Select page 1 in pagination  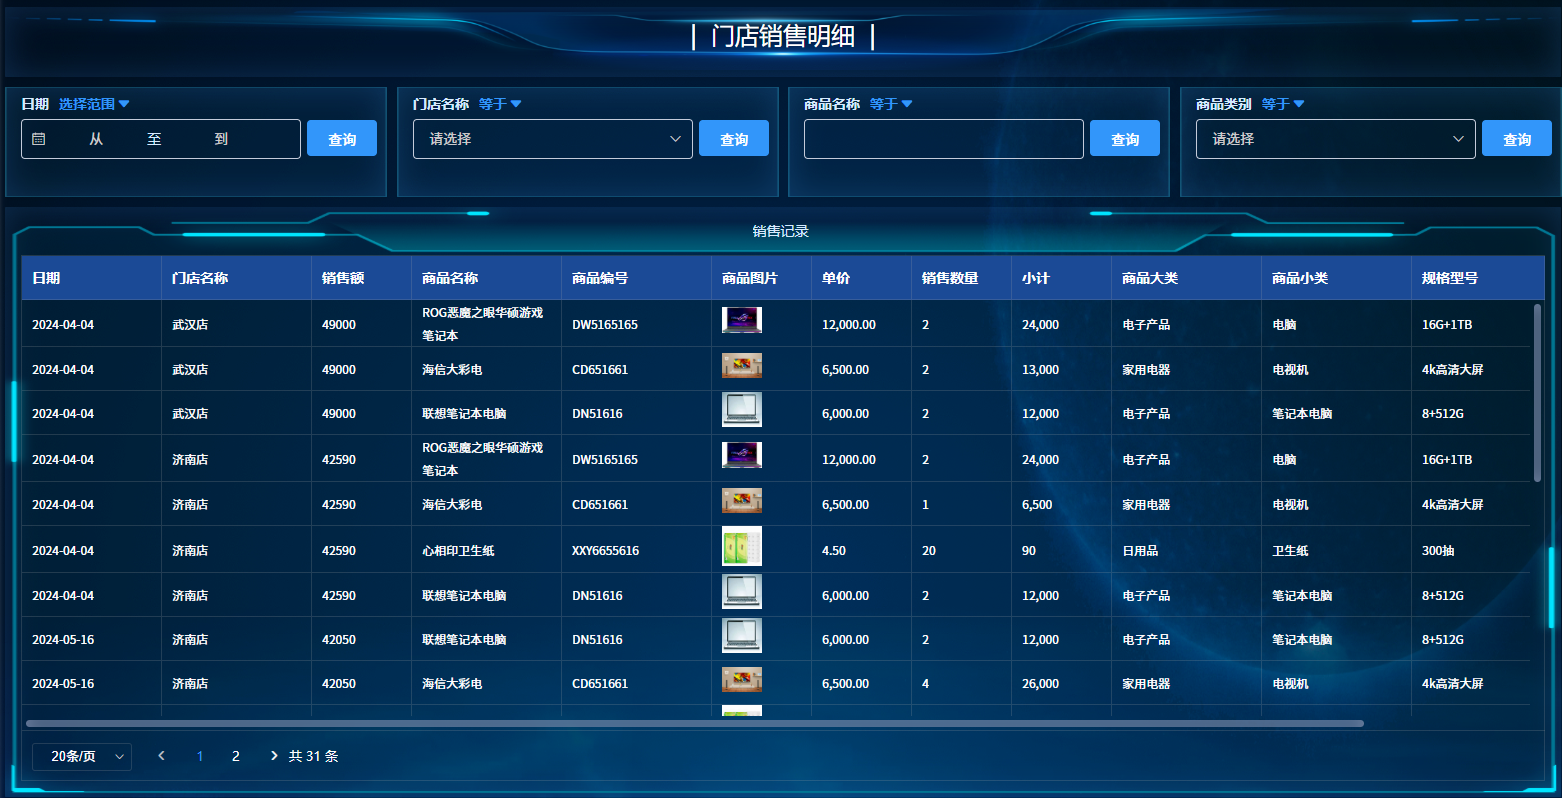pos(200,756)
